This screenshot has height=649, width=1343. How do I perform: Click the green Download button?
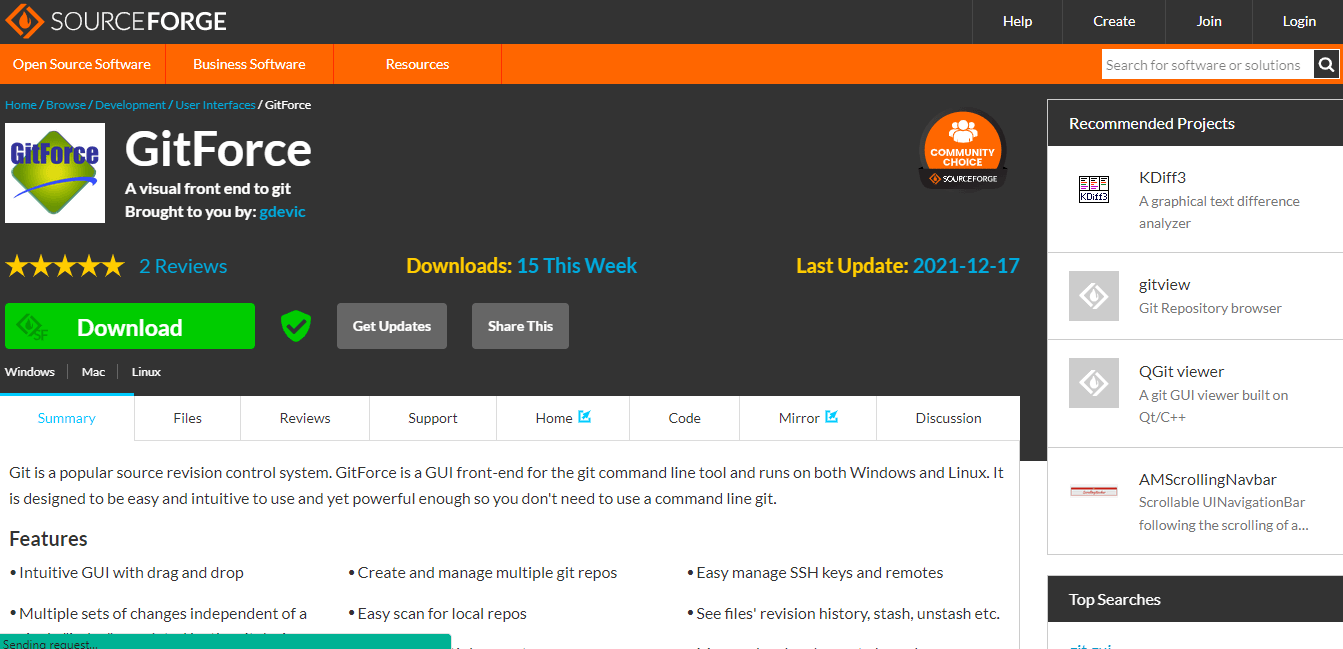(130, 326)
